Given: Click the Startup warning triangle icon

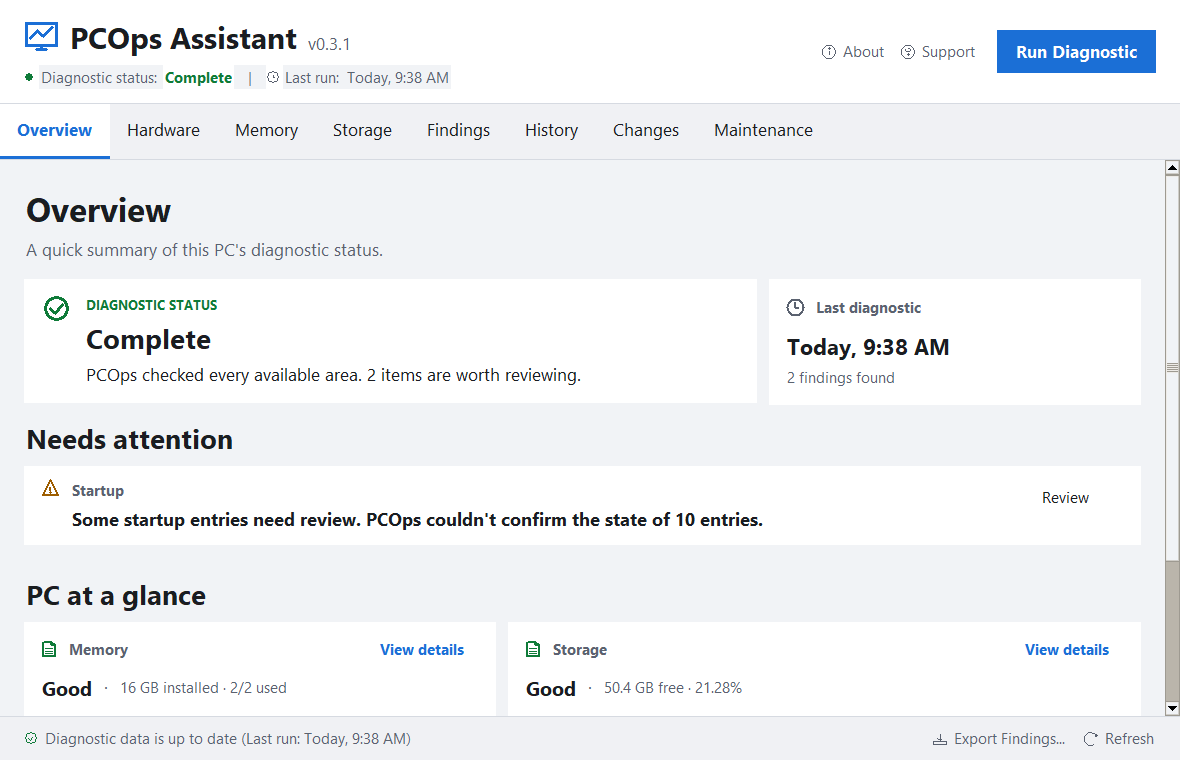Looking at the screenshot, I should [50, 488].
